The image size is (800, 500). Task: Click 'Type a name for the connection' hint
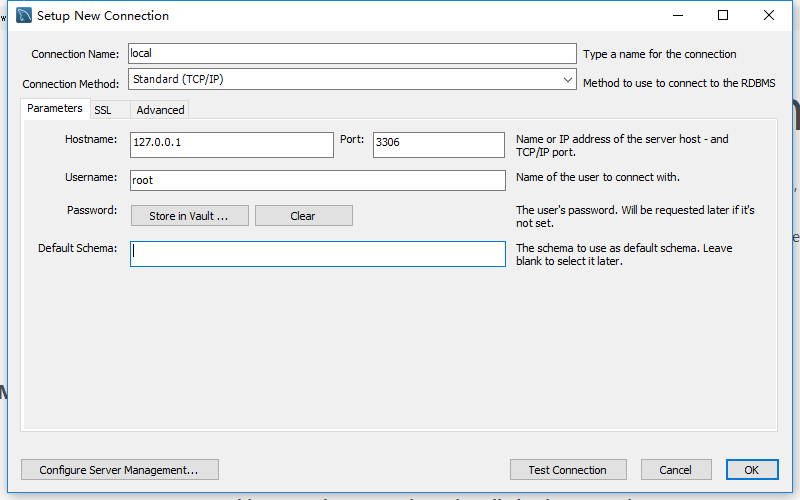(x=660, y=54)
